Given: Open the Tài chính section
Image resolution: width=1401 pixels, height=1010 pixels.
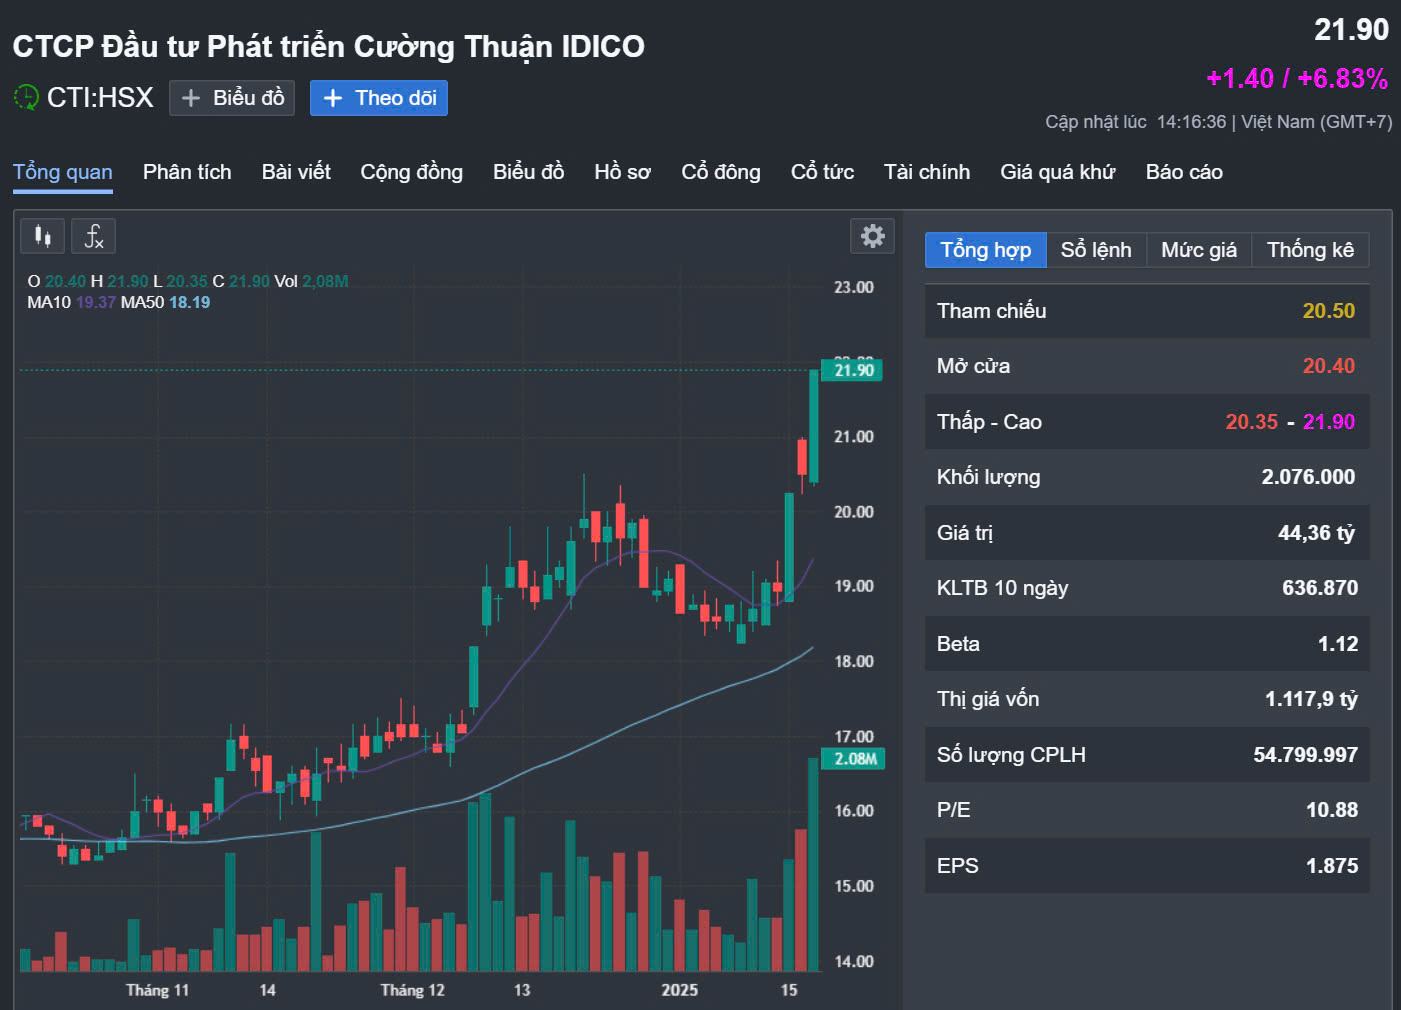Looking at the screenshot, I should point(927,172).
